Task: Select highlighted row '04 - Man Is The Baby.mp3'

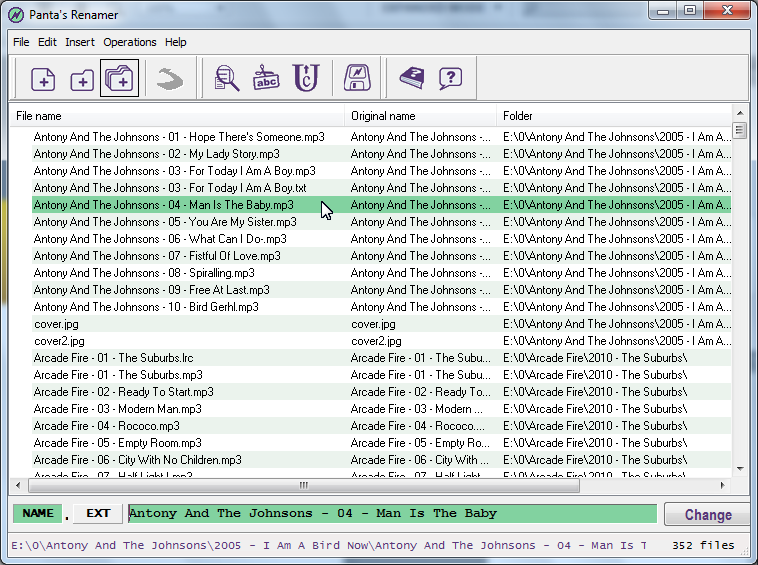Action: (x=382, y=205)
